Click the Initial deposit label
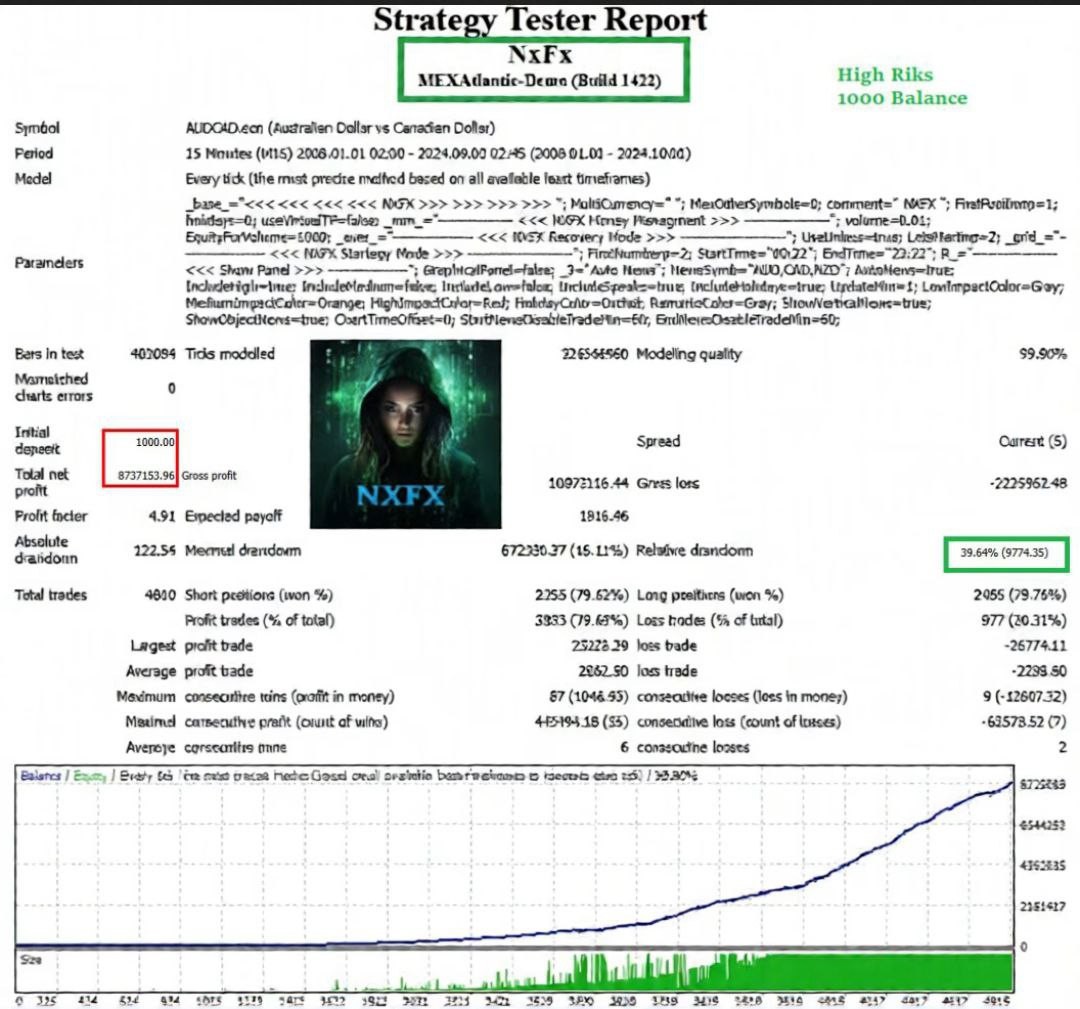Viewport: 1080px width, 1009px height. click(37, 440)
